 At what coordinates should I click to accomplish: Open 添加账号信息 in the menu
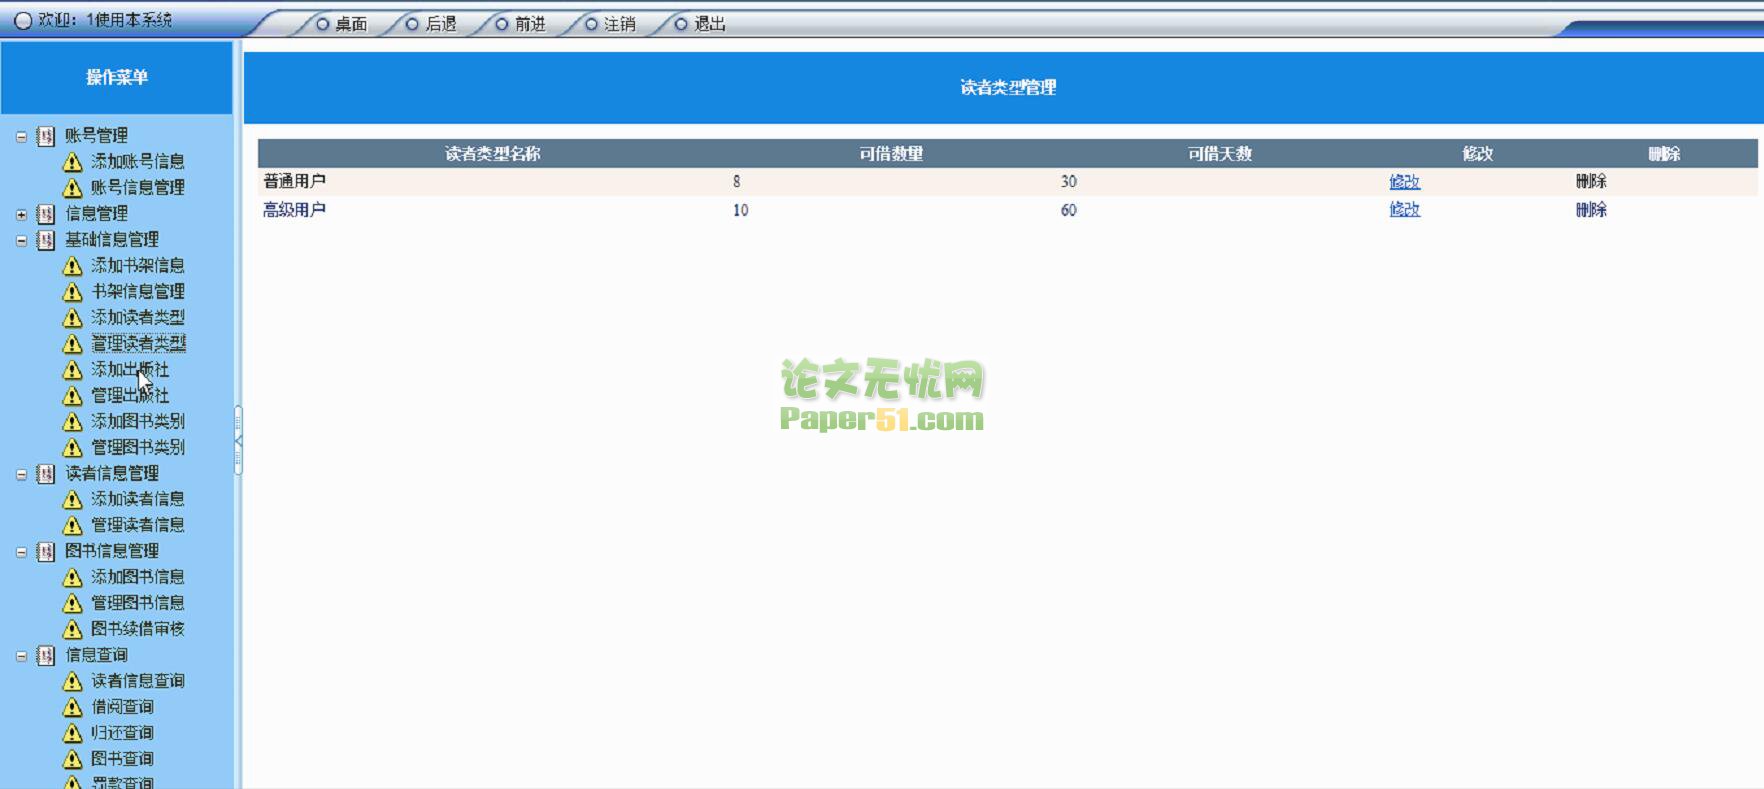[138, 161]
